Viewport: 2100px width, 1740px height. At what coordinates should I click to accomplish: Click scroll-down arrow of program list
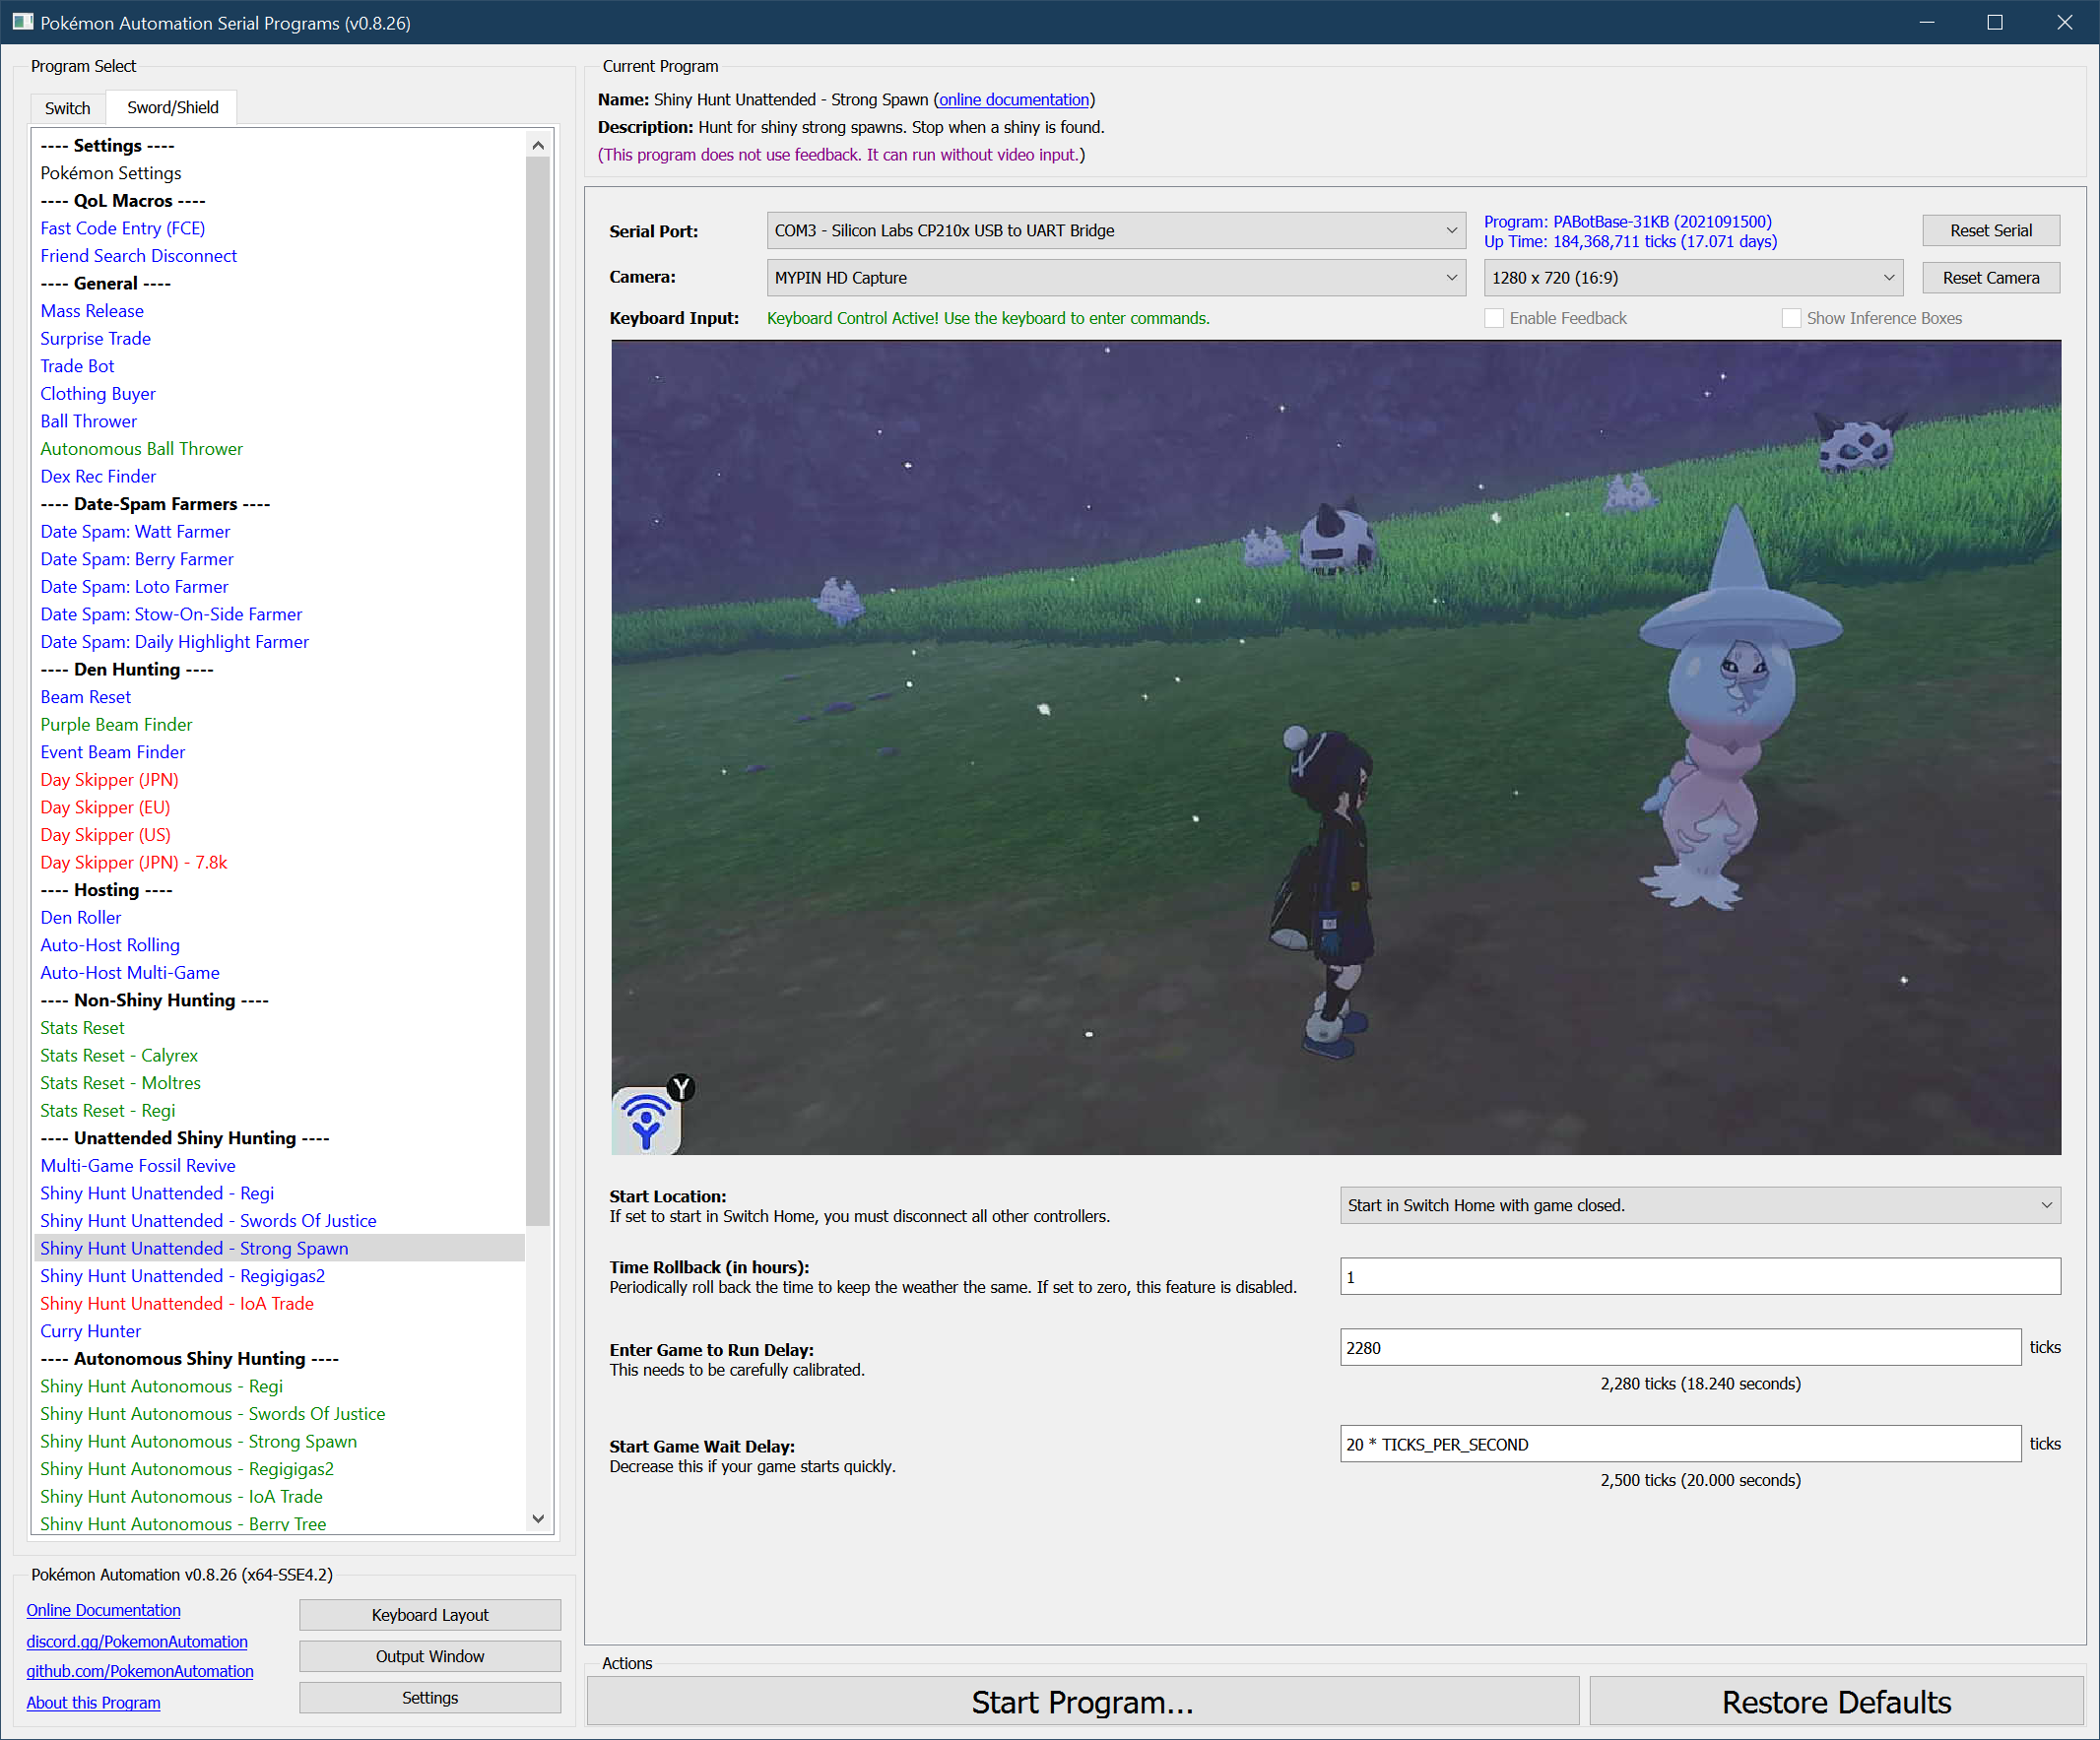click(538, 1518)
